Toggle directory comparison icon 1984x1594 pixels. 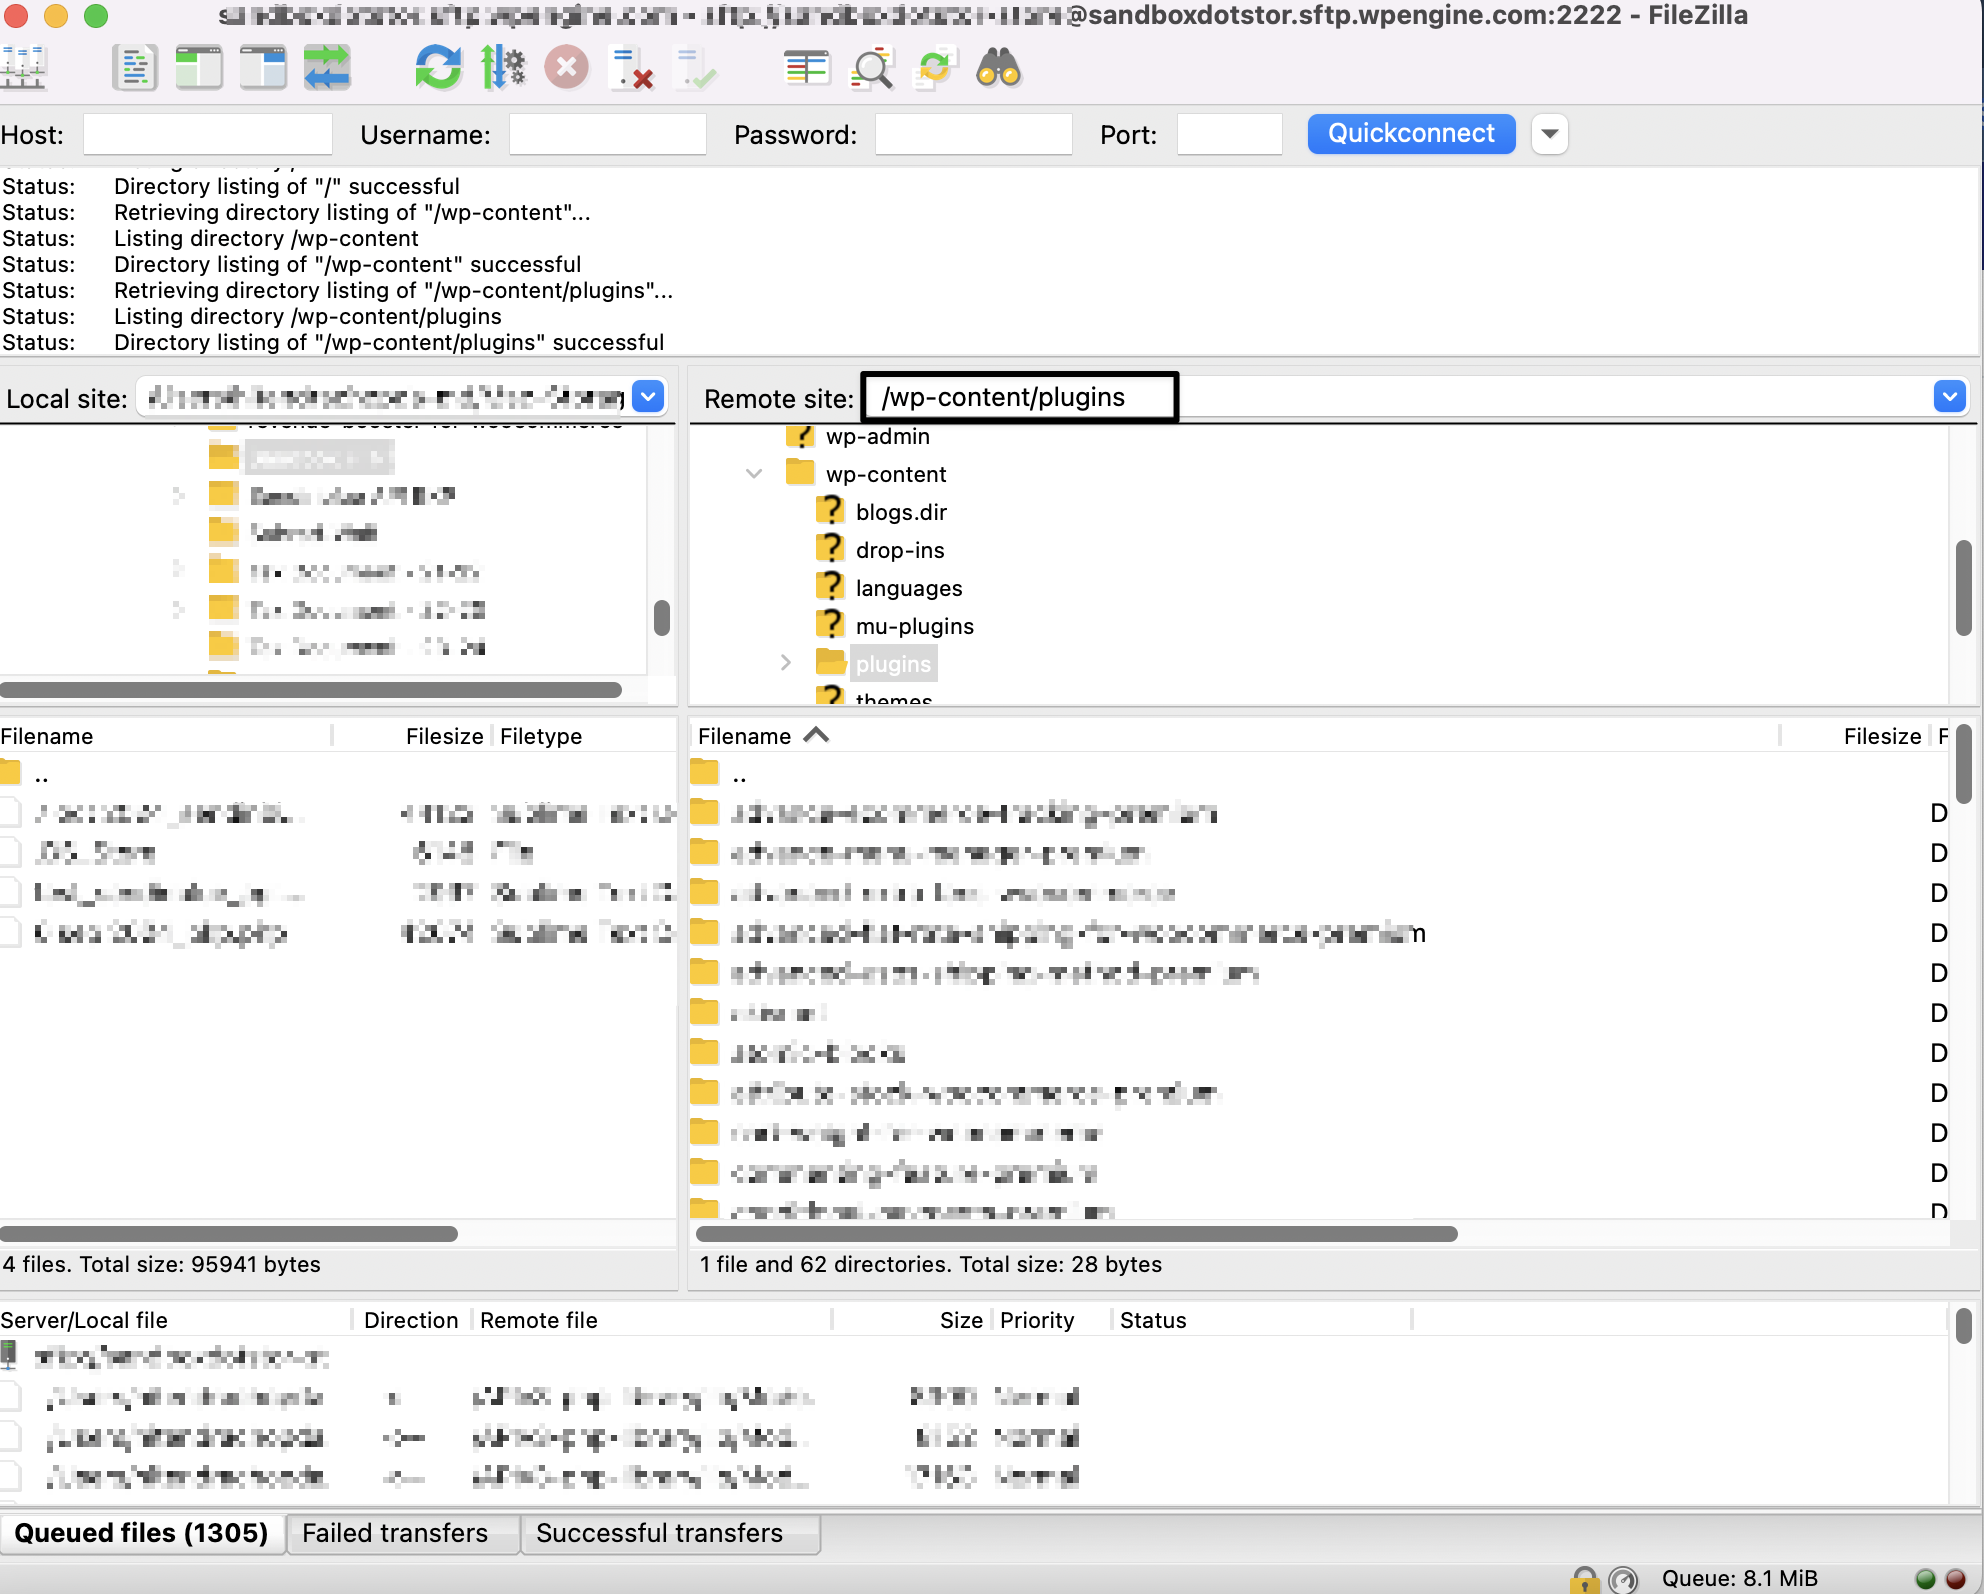[x=871, y=68]
